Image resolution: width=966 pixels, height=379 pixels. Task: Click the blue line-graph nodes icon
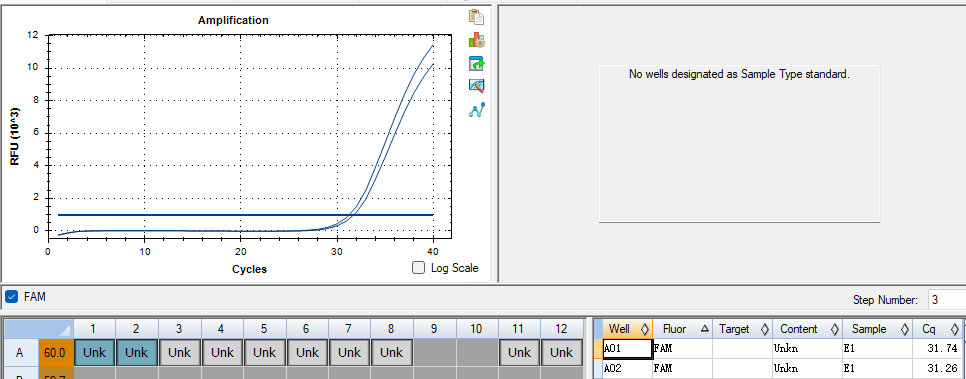477,110
